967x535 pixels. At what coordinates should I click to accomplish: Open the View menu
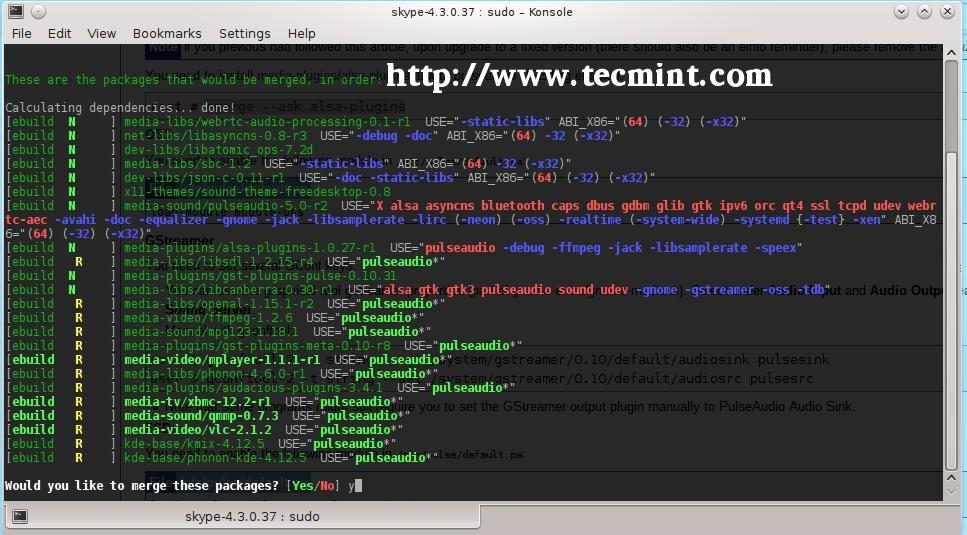pyautogui.click(x=101, y=33)
